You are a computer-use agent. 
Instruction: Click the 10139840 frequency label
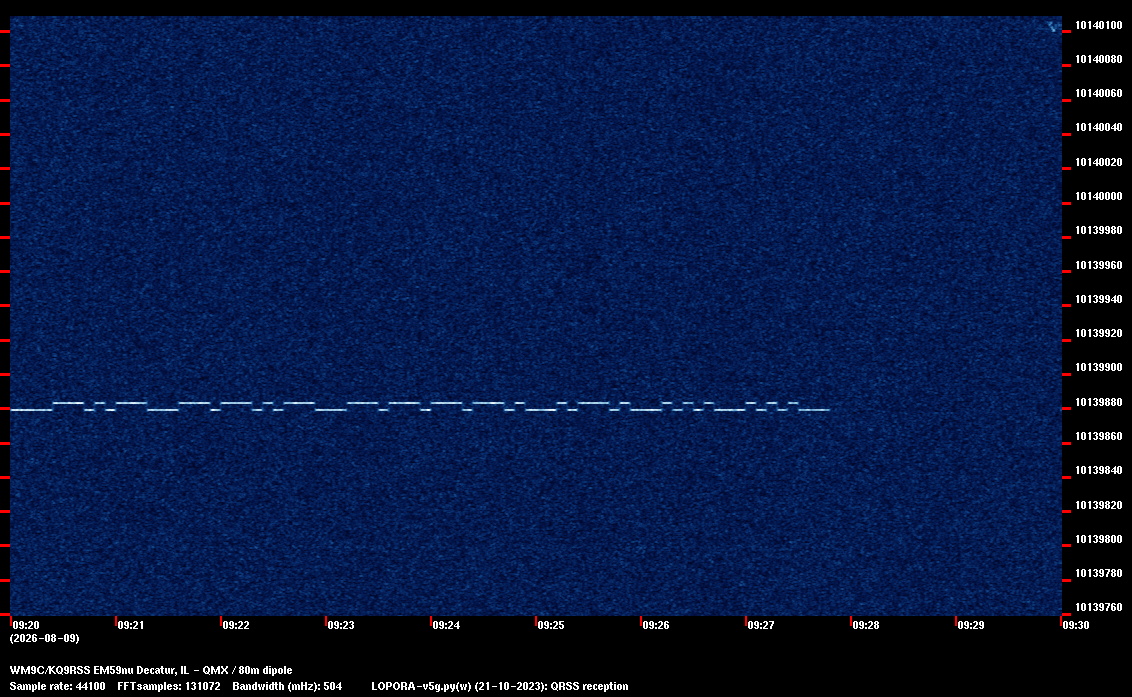tap(1098, 470)
